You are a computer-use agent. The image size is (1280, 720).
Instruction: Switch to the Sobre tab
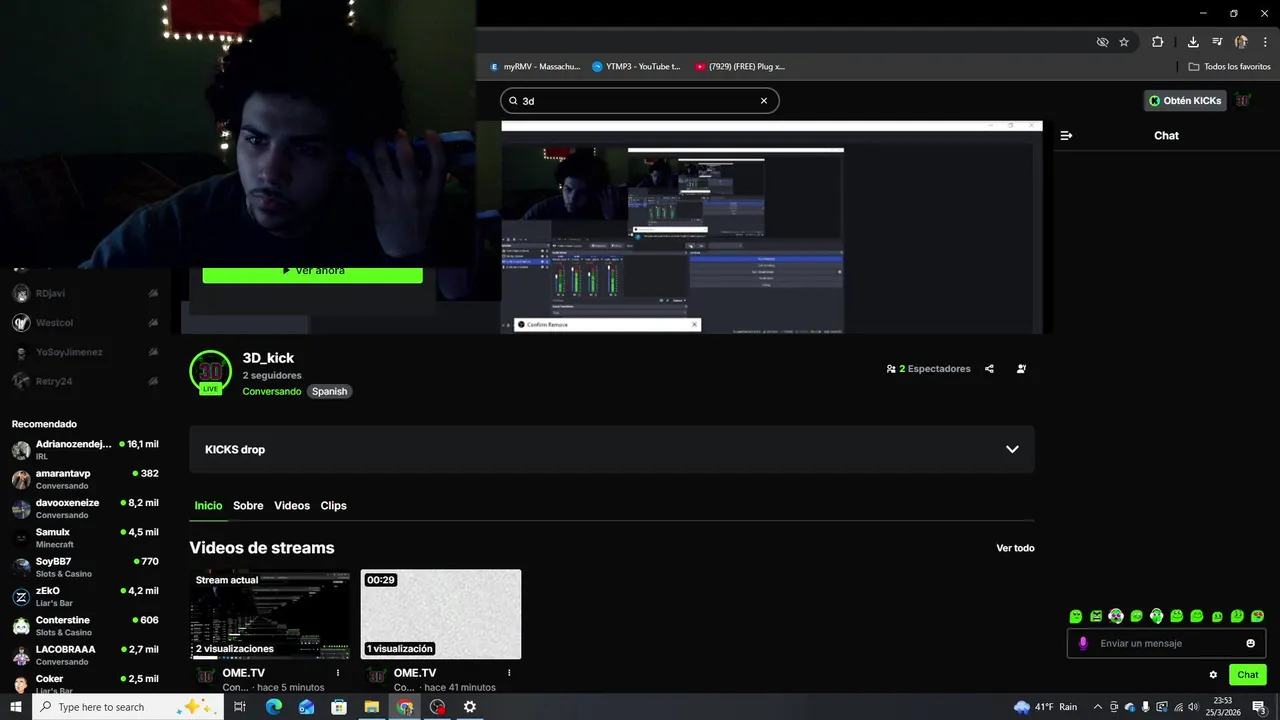point(248,506)
